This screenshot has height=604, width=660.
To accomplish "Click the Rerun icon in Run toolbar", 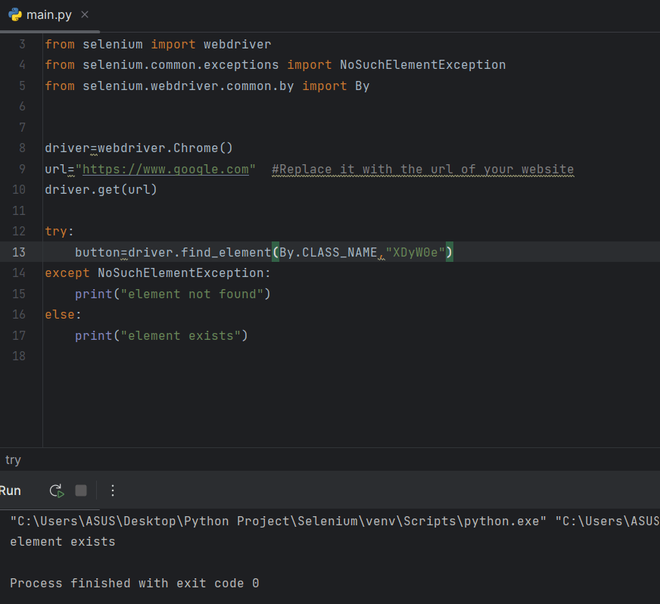I will point(56,490).
